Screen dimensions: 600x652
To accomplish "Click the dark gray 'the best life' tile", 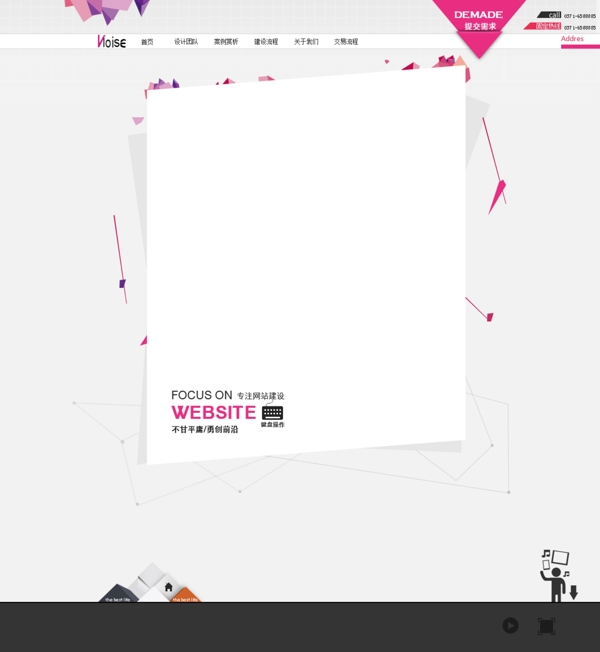I will pyautogui.click(x=118, y=594).
